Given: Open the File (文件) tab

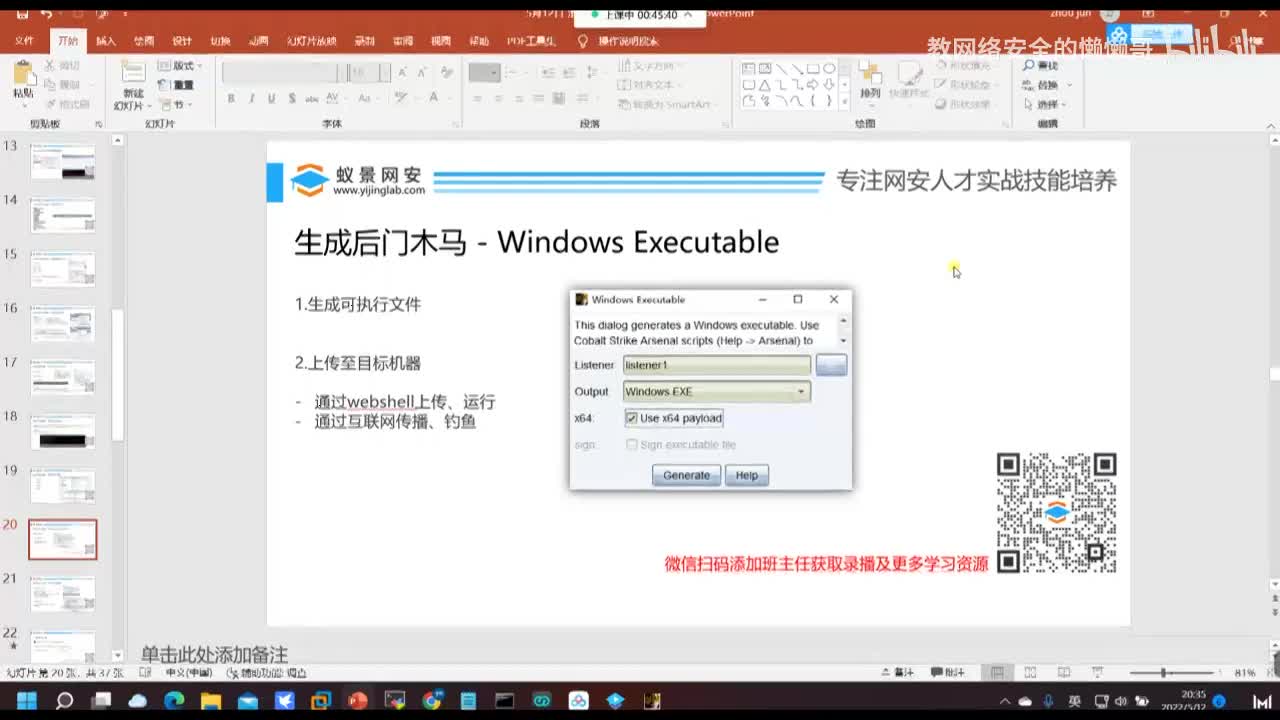Looking at the screenshot, I should pos(24,42).
